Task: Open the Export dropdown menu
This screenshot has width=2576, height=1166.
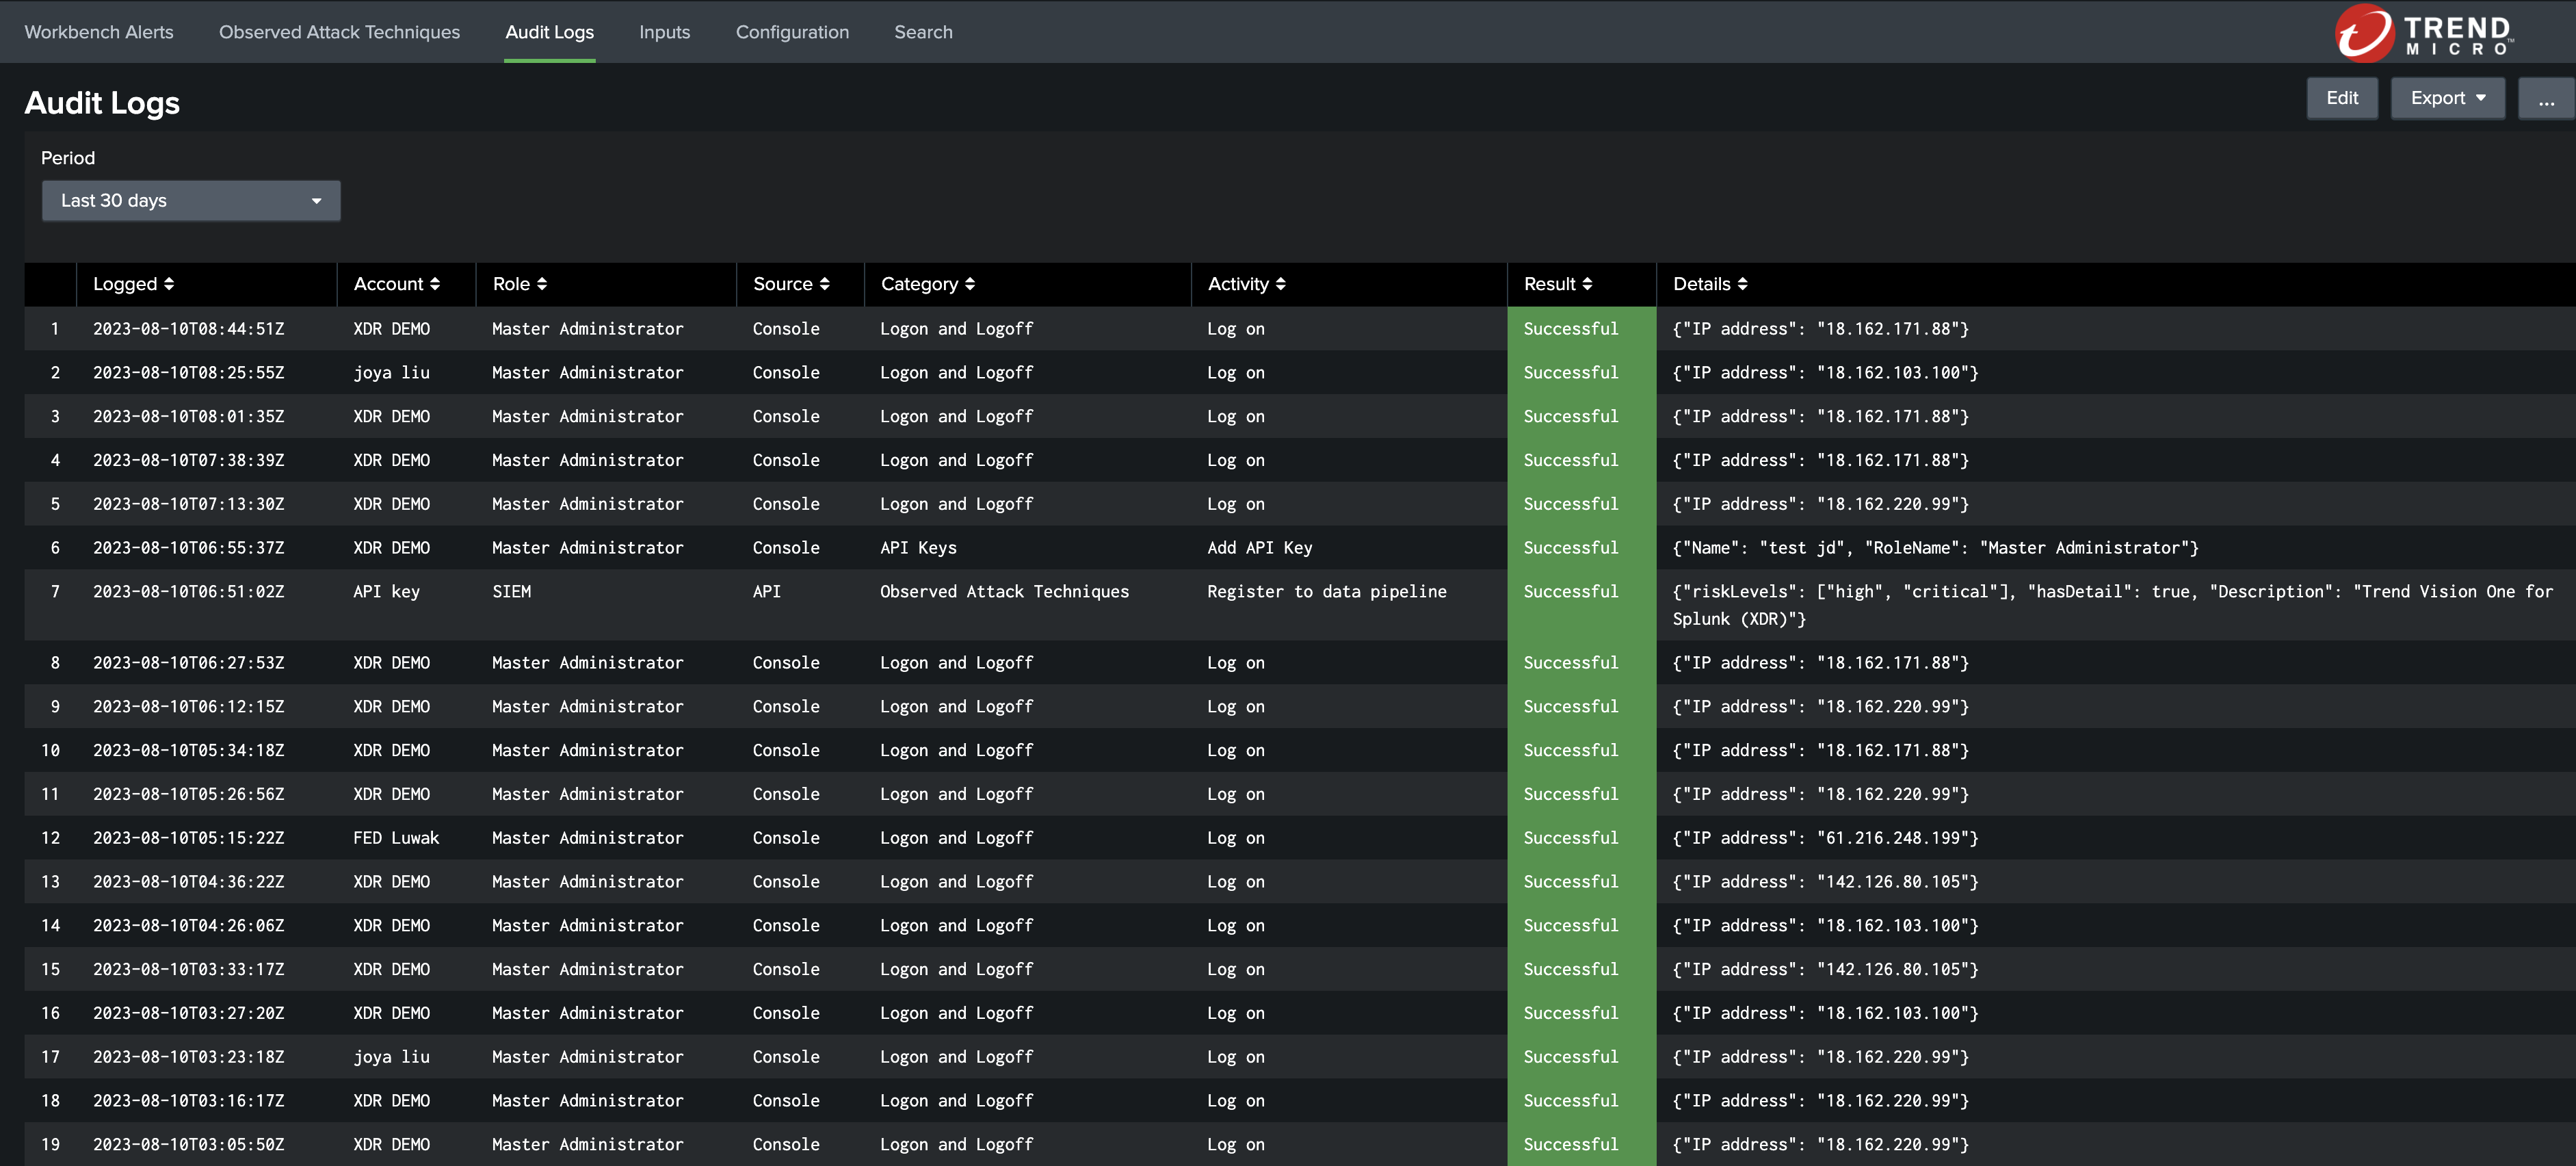Action: [x=2447, y=98]
